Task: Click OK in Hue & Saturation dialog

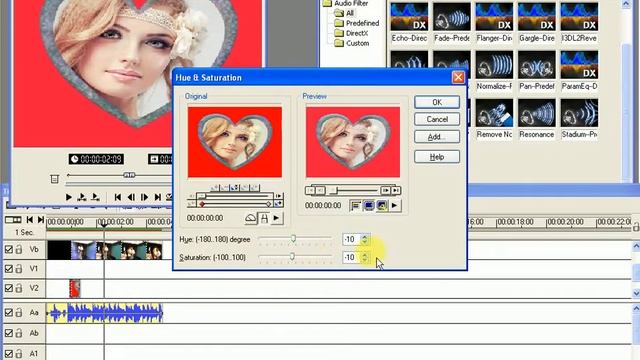Action: (x=437, y=102)
